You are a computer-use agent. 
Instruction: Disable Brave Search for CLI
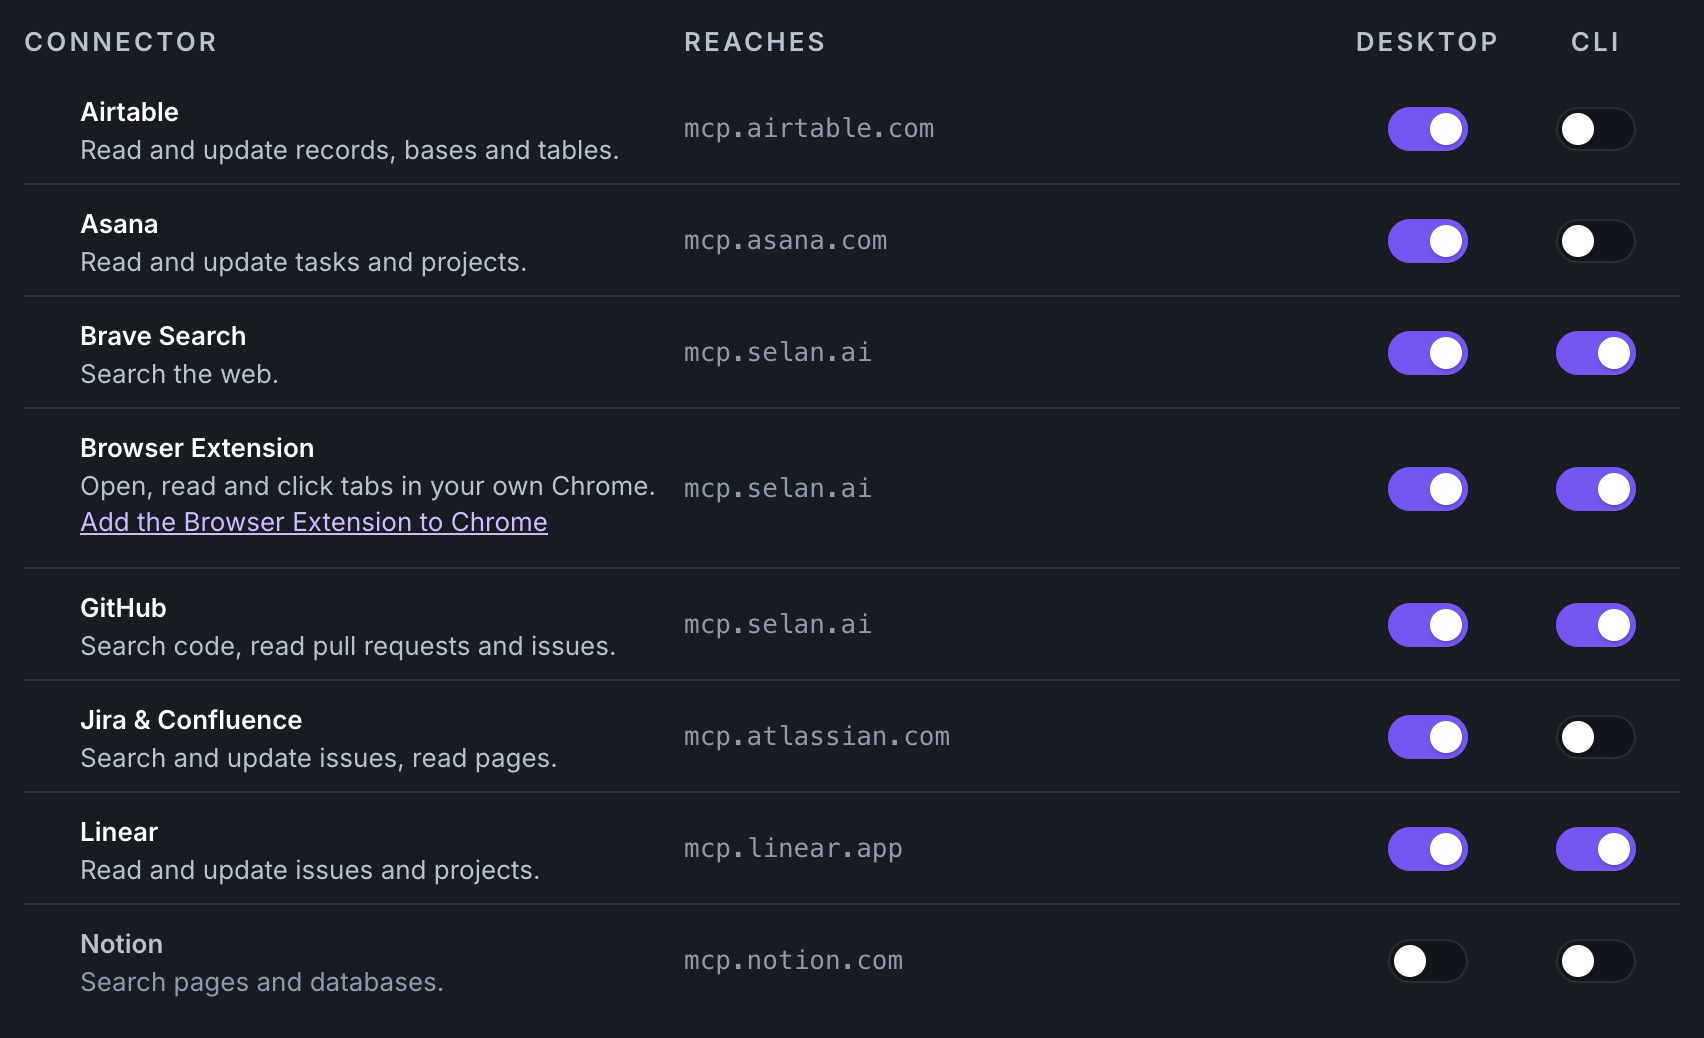click(x=1595, y=353)
